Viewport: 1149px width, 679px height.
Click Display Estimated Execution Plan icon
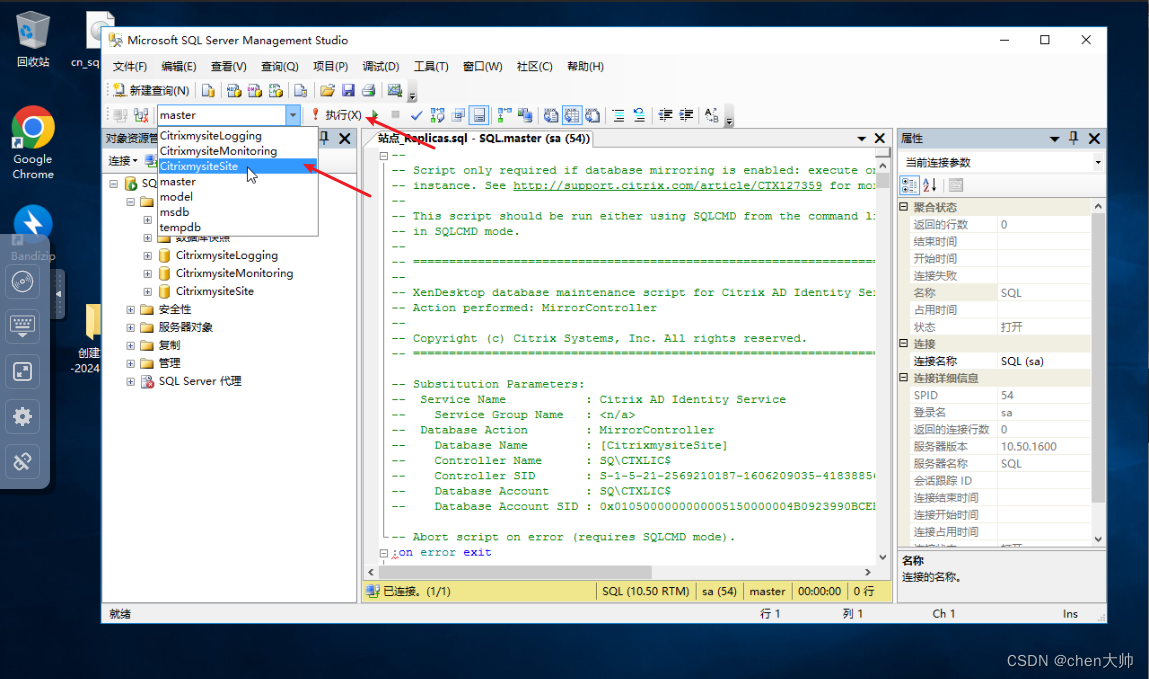click(x=437, y=115)
